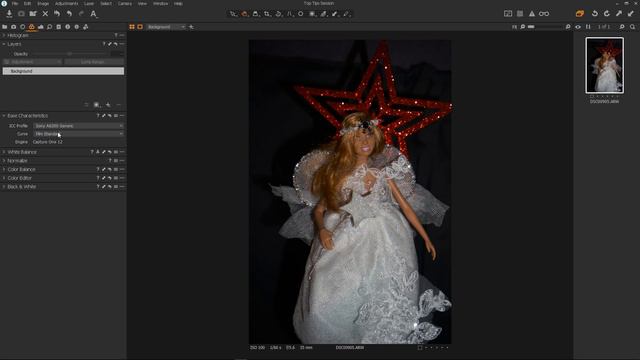This screenshot has width=640, height=360.
Task: Select the Background layer row
Action: click(63, 71)
